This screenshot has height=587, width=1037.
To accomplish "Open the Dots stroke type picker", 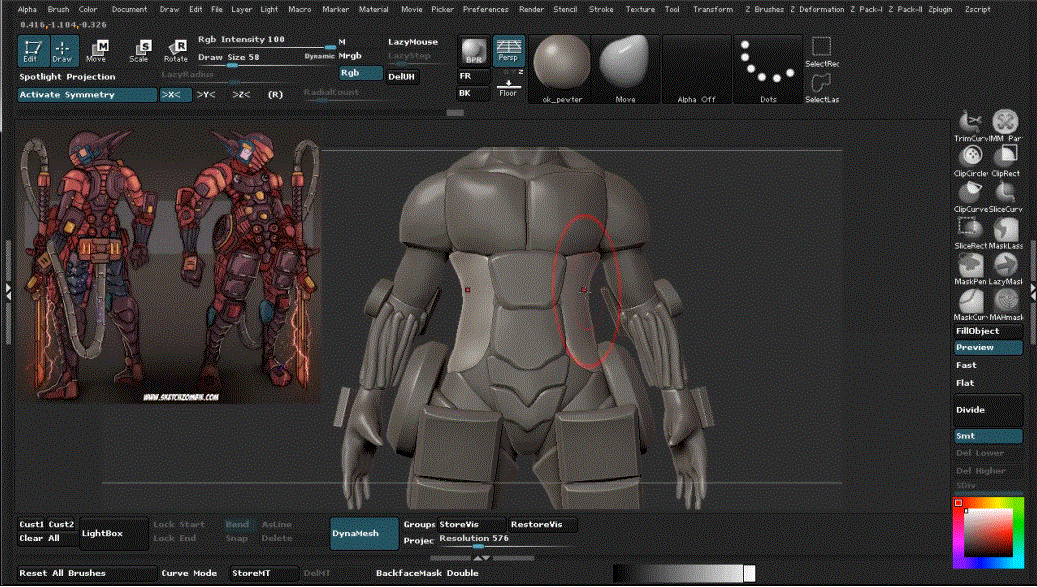I will click(768, 69).
